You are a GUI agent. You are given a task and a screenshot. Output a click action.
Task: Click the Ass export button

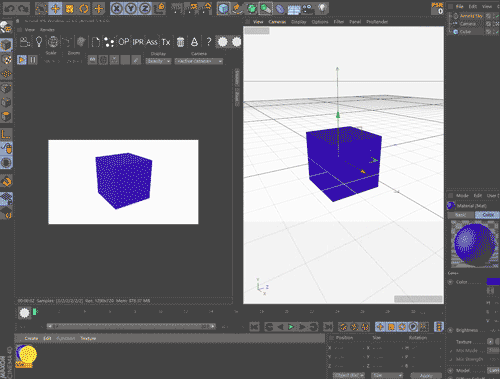tap(152, 42)
